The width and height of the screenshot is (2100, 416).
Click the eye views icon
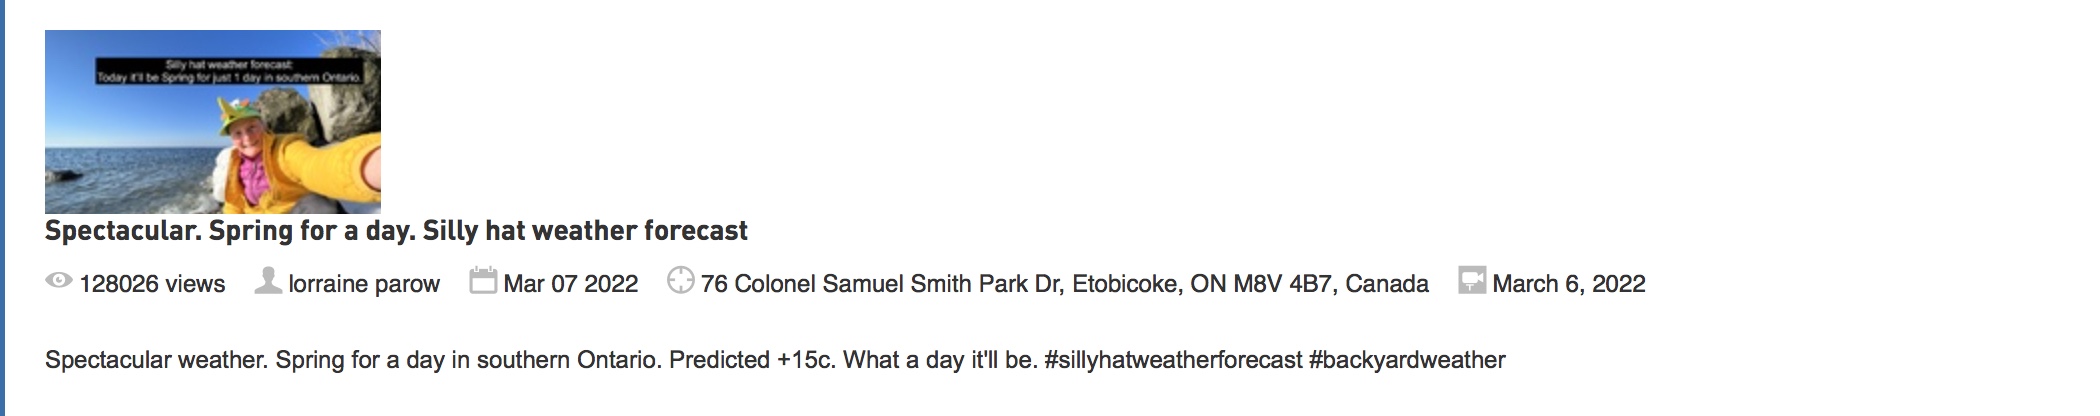click(59, 281)
